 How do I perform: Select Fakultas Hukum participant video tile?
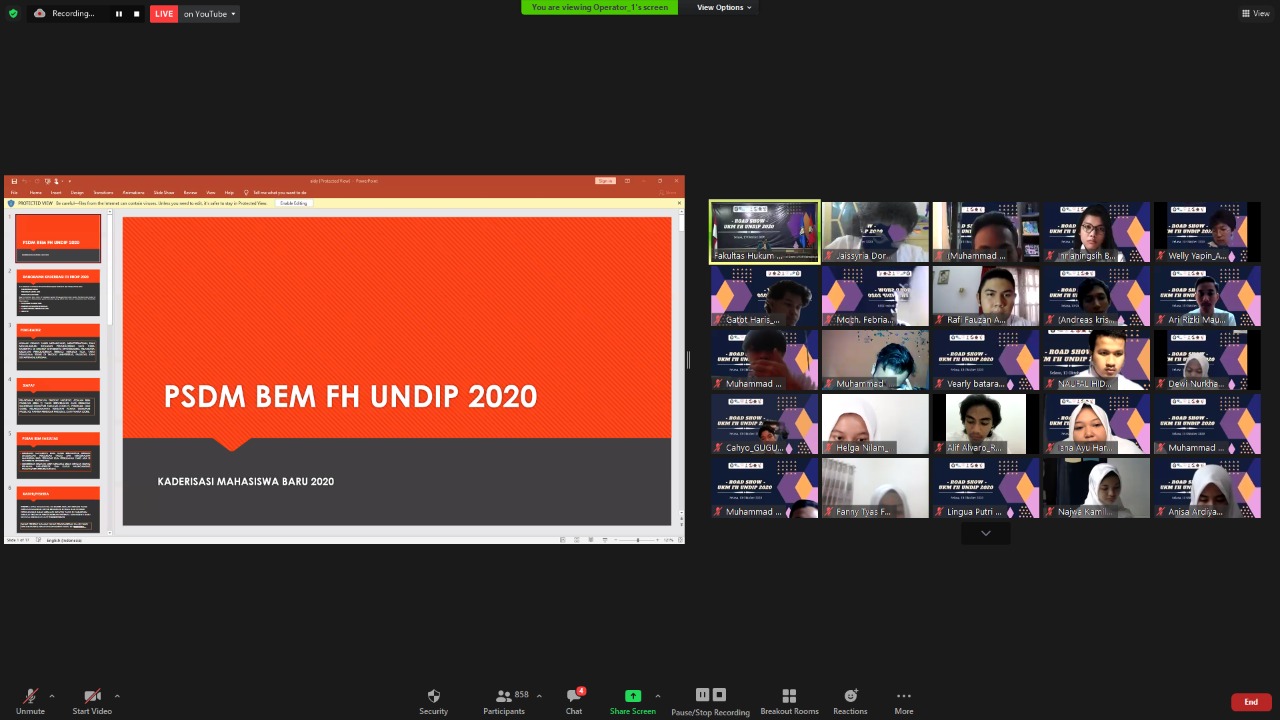(765, 232)
